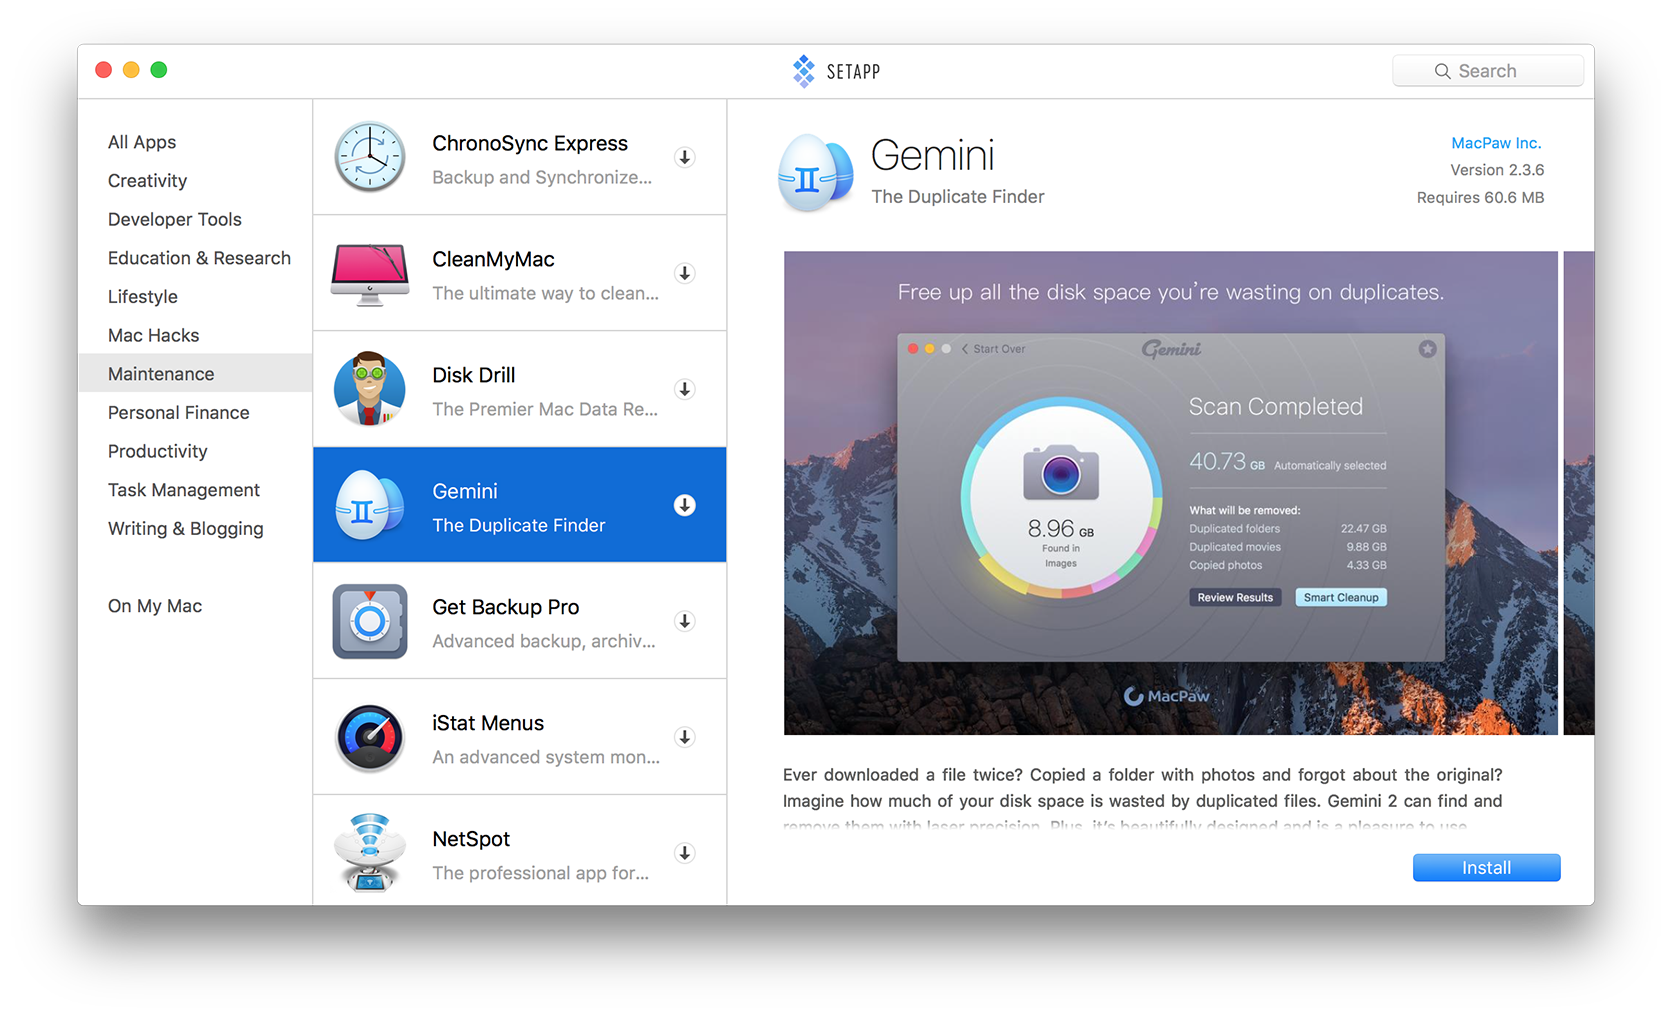Open the Mac Hacks category
This screenshot has width=1672, height=1016.
[154, 335]
